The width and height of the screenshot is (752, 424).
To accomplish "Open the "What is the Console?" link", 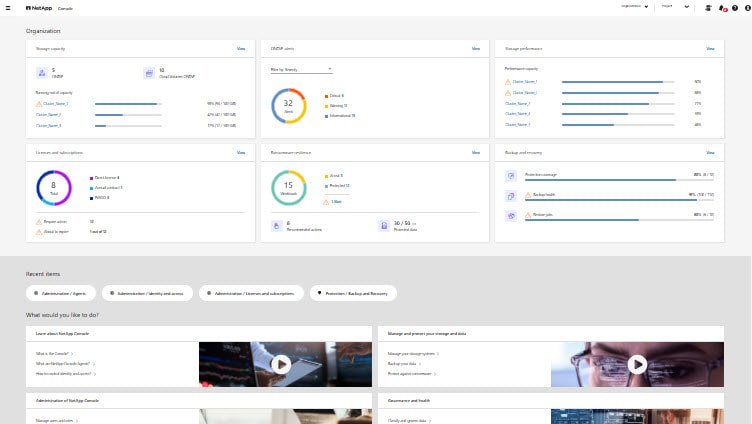I will tap(51, 353).
